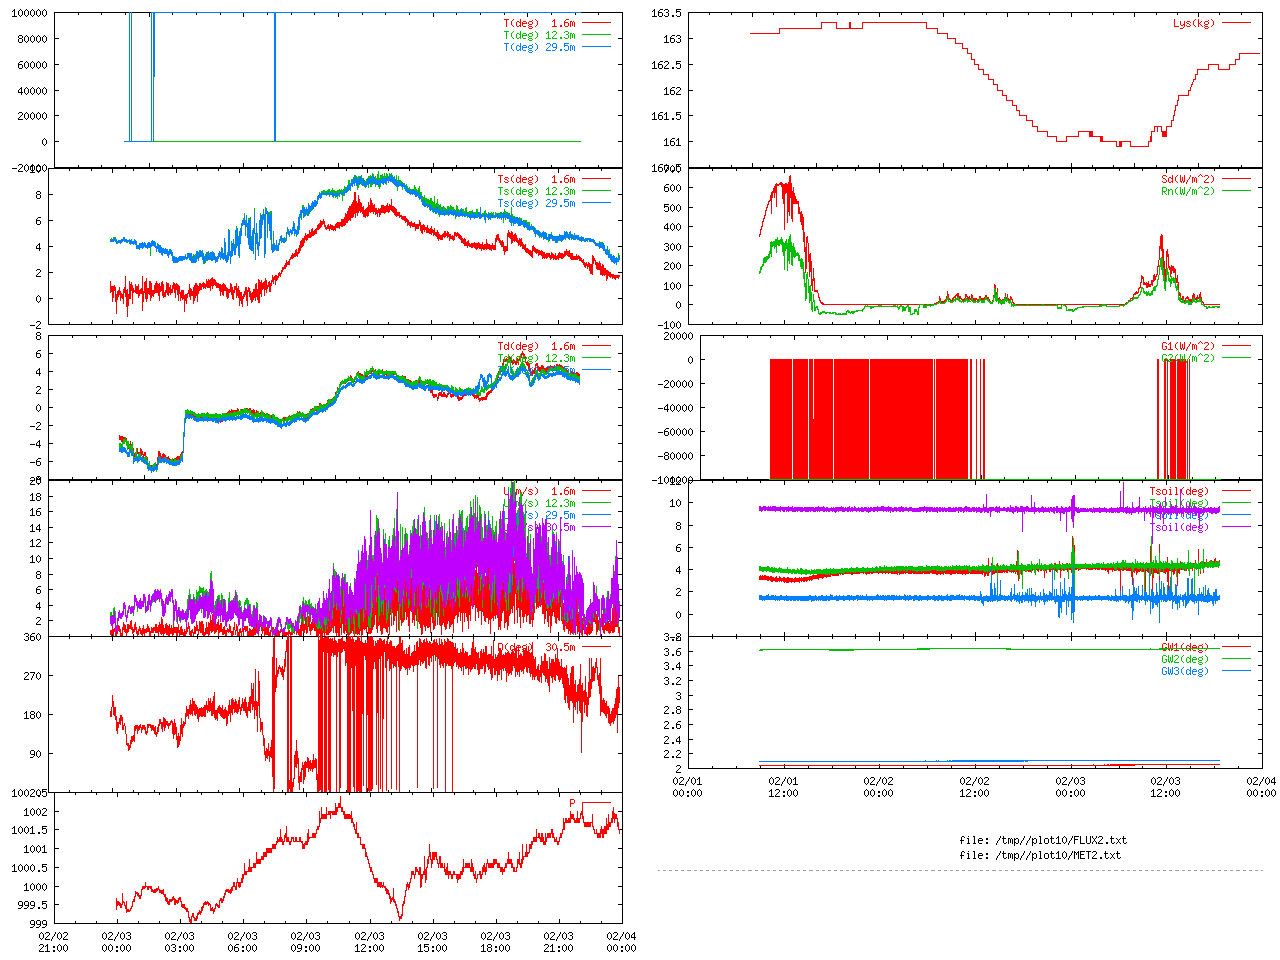The height and width of the screenshot is (960, 1280).
Task: Click the /tmp//plot10/FLUX2.txt file path text
Action: click(1043, 840)
